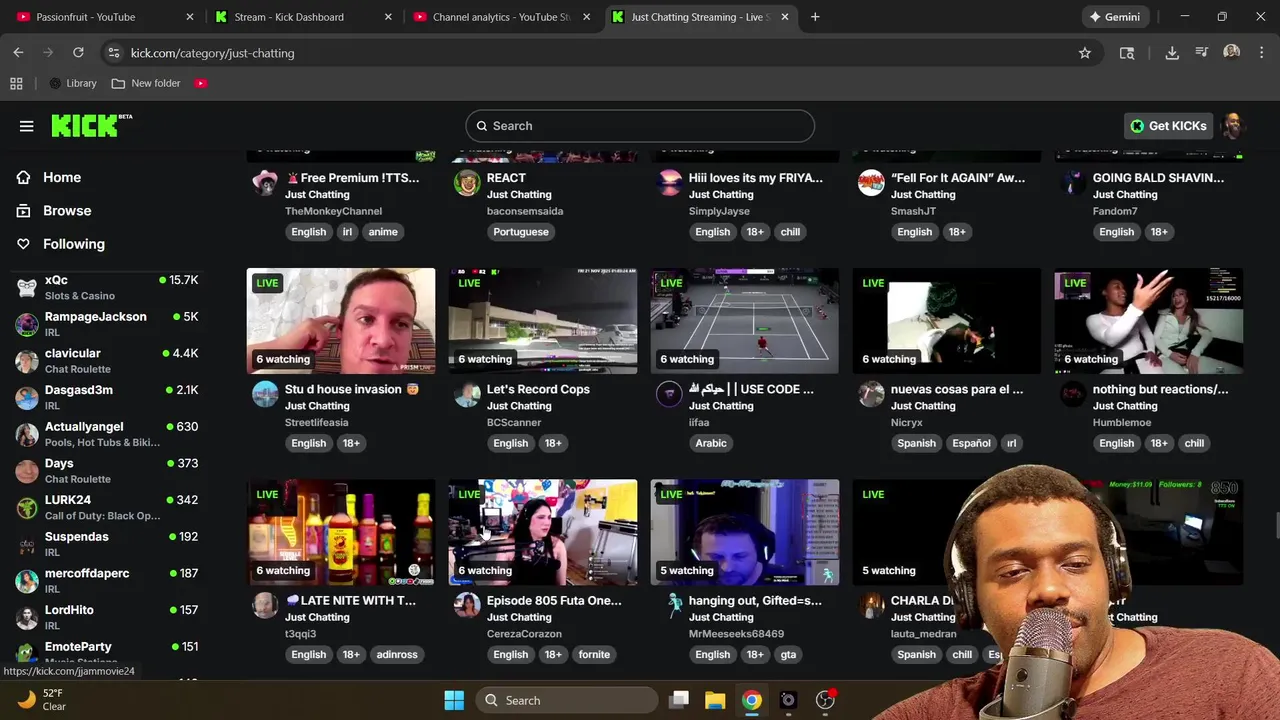The height and width of the screenshot is (720, 1280).
Task: Open LordHito channel in sidebar
Action: pyautogui.click(x=108, y=617)
